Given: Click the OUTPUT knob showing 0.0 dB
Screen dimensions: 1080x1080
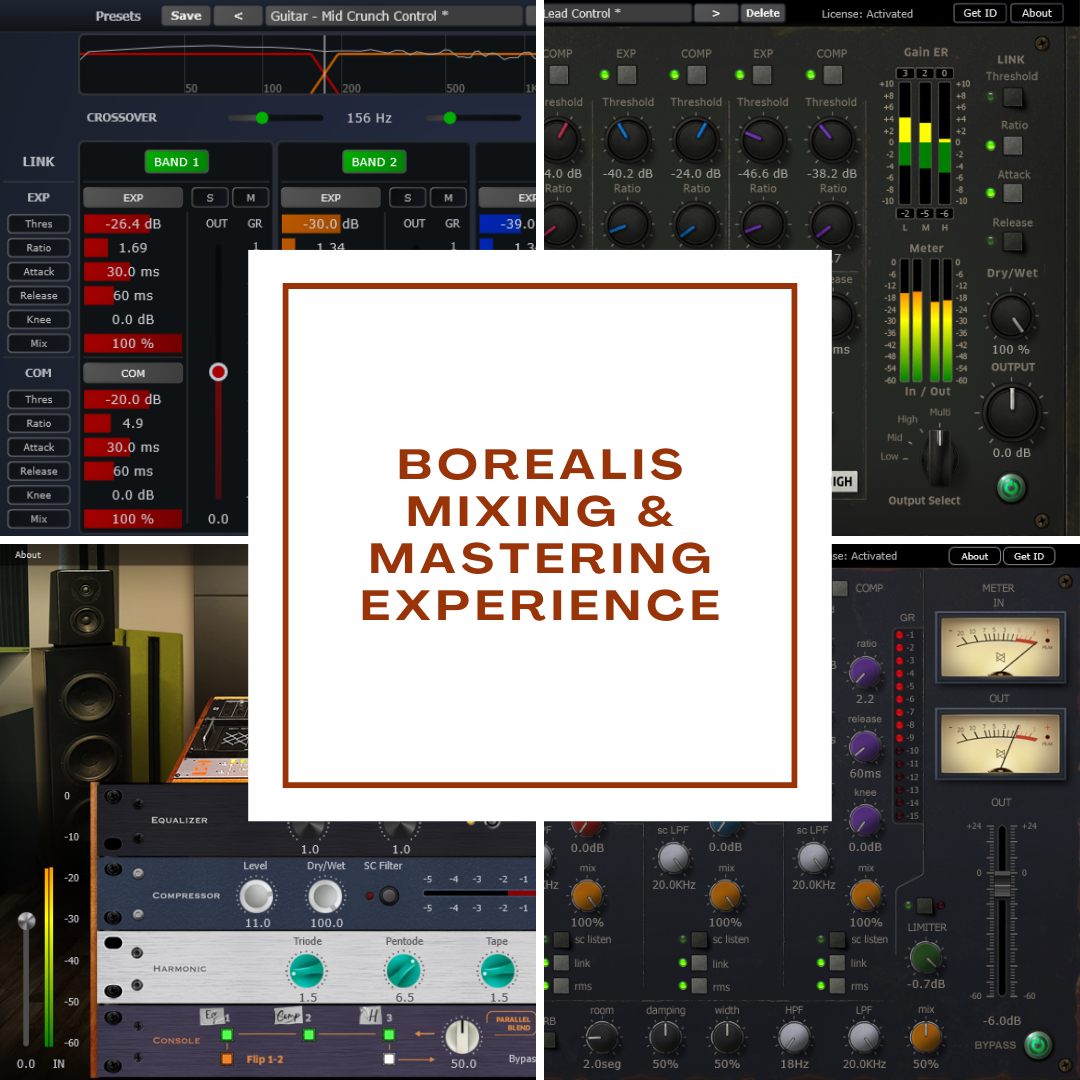Looking at the screenshot, I should pyautogui.click(x=1012, y=413).
